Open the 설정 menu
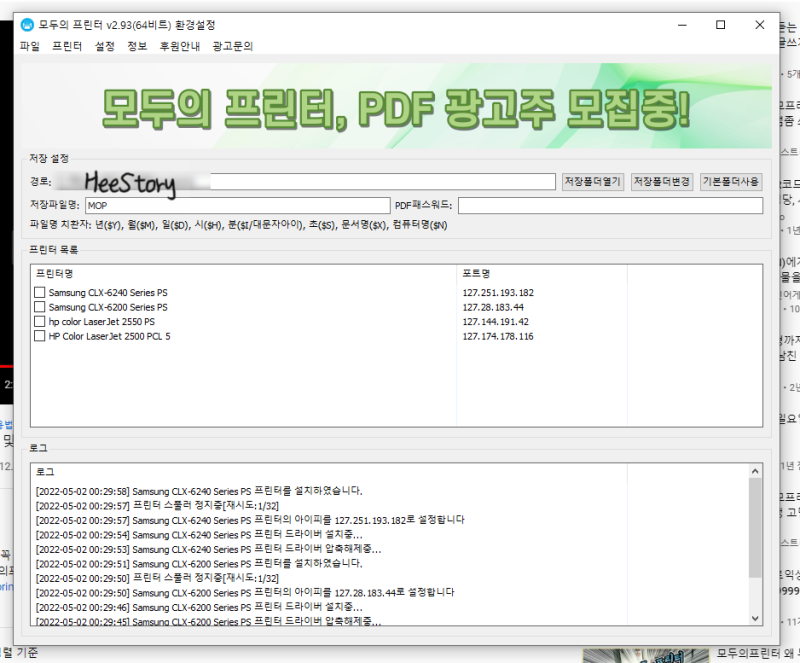 [x=105, y=46]
